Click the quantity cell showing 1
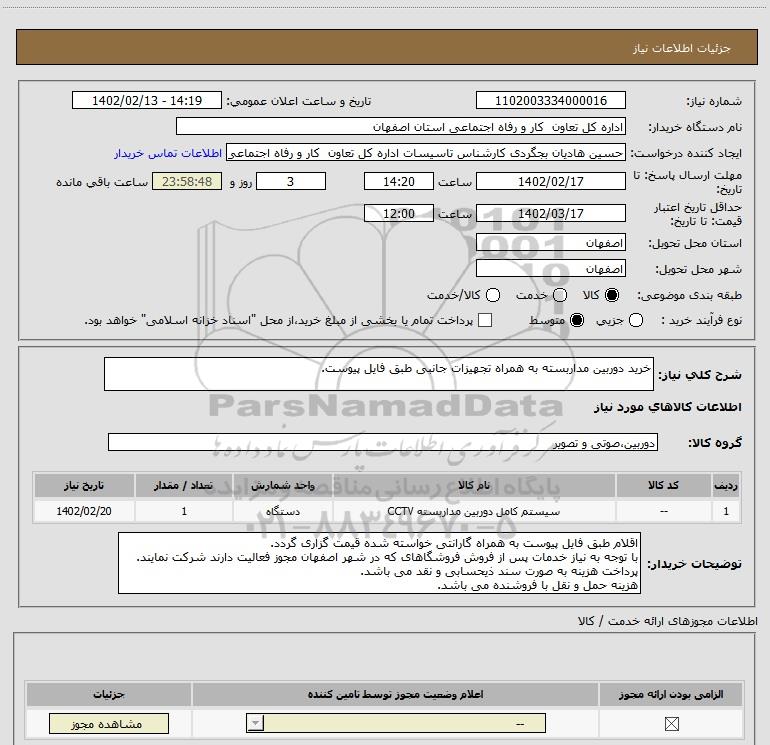The image size is (770, 745). point(184,511)
